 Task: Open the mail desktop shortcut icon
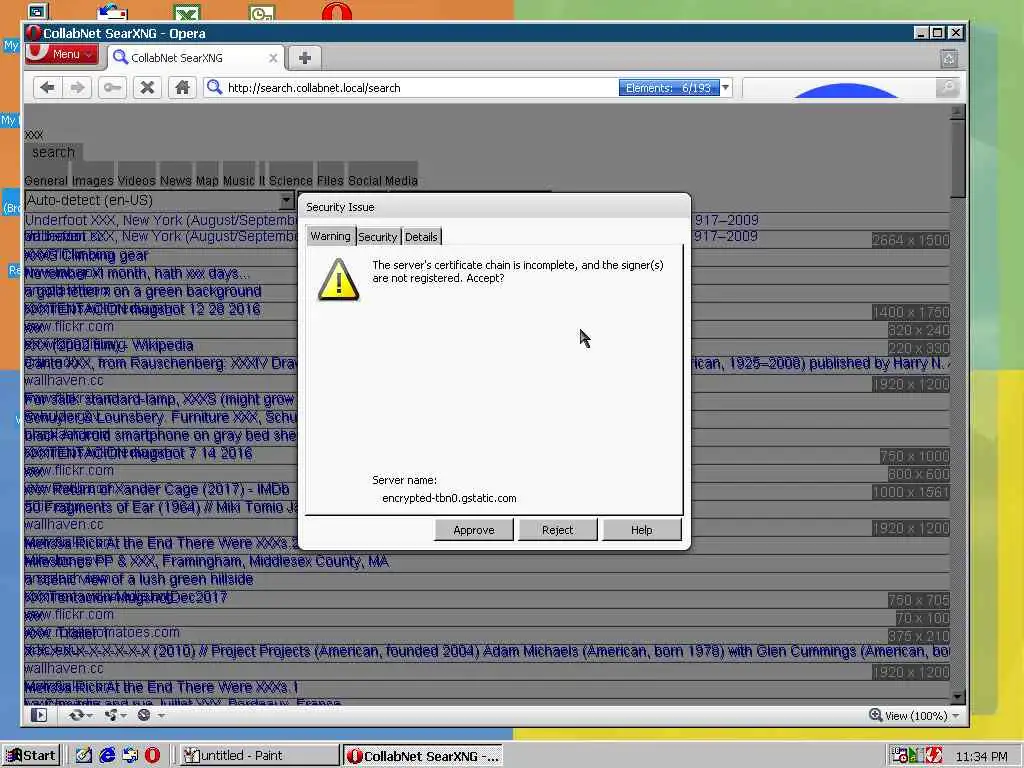click(112, 12)
